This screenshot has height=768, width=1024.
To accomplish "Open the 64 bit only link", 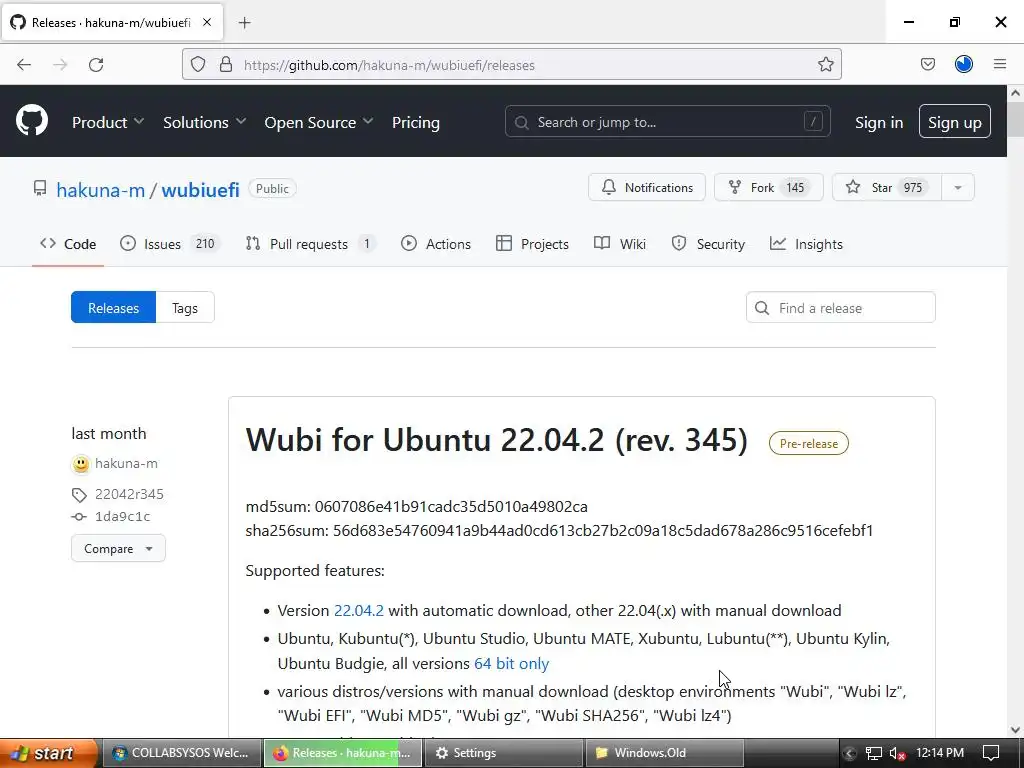I will click(511, 664).
